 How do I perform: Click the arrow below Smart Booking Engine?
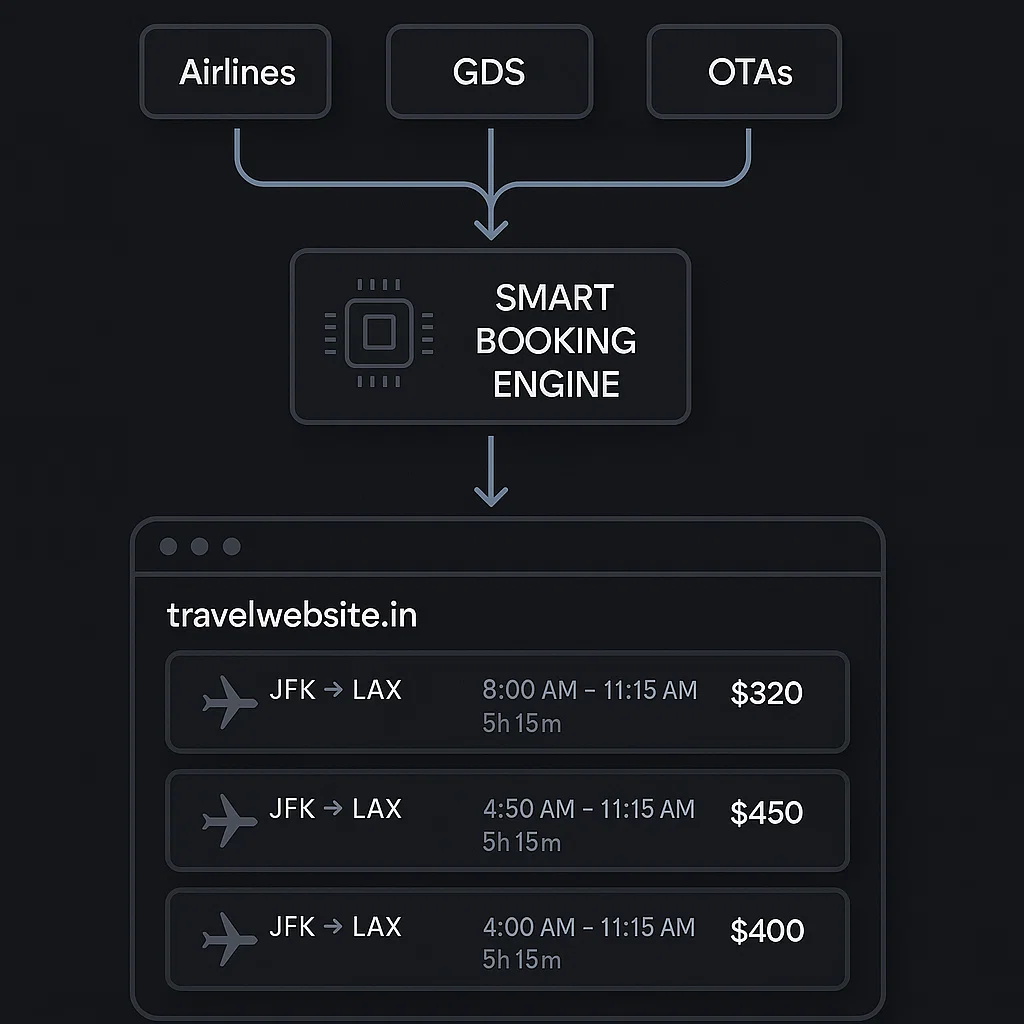point(491,472)
